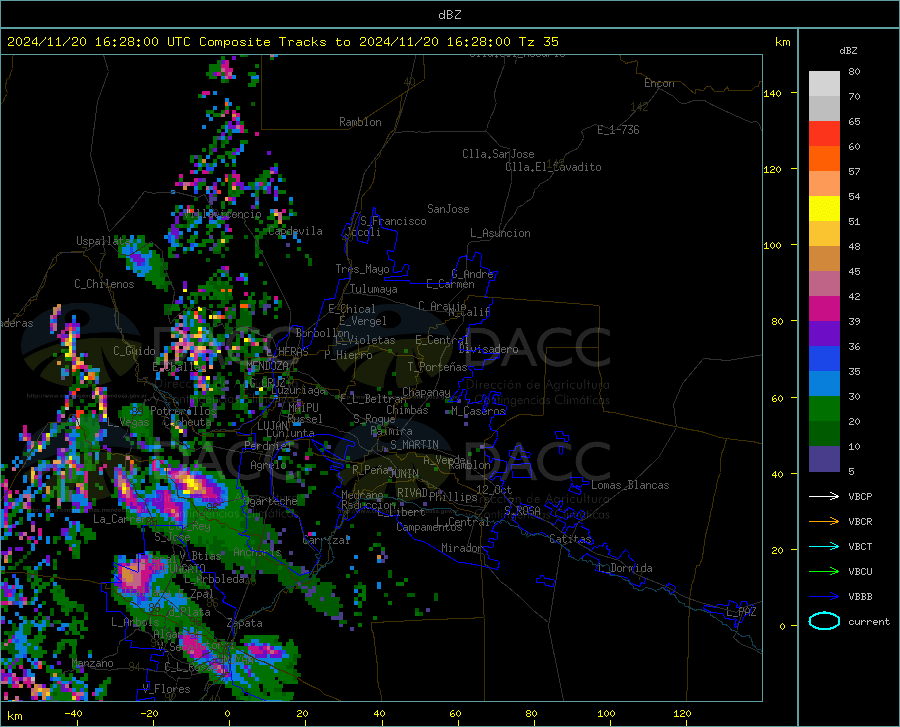Click the 'L_Dormida' place label

(625, 568)
